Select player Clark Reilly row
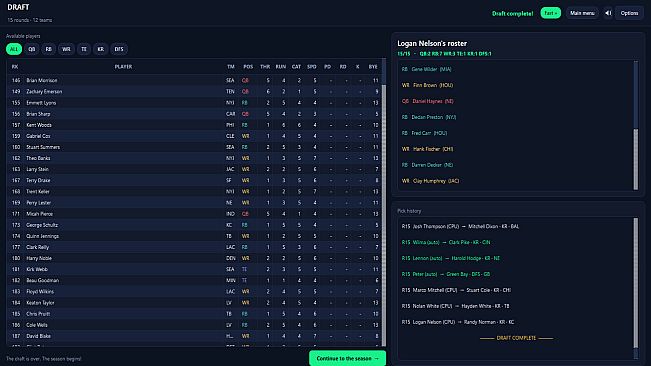The height and width of the screenshot is (366, 651). click(x=193, y=247)
